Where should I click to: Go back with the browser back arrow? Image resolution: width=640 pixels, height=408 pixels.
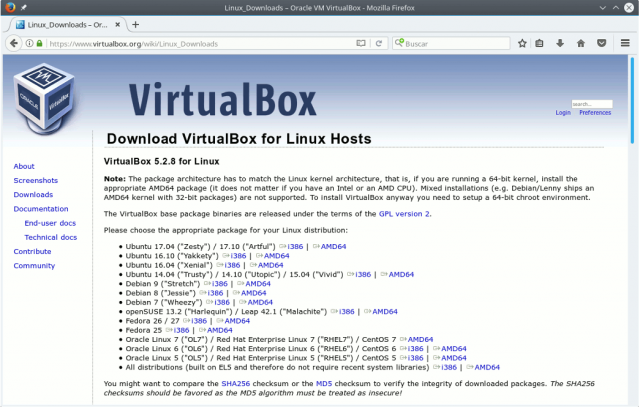[x=14, y=43]
